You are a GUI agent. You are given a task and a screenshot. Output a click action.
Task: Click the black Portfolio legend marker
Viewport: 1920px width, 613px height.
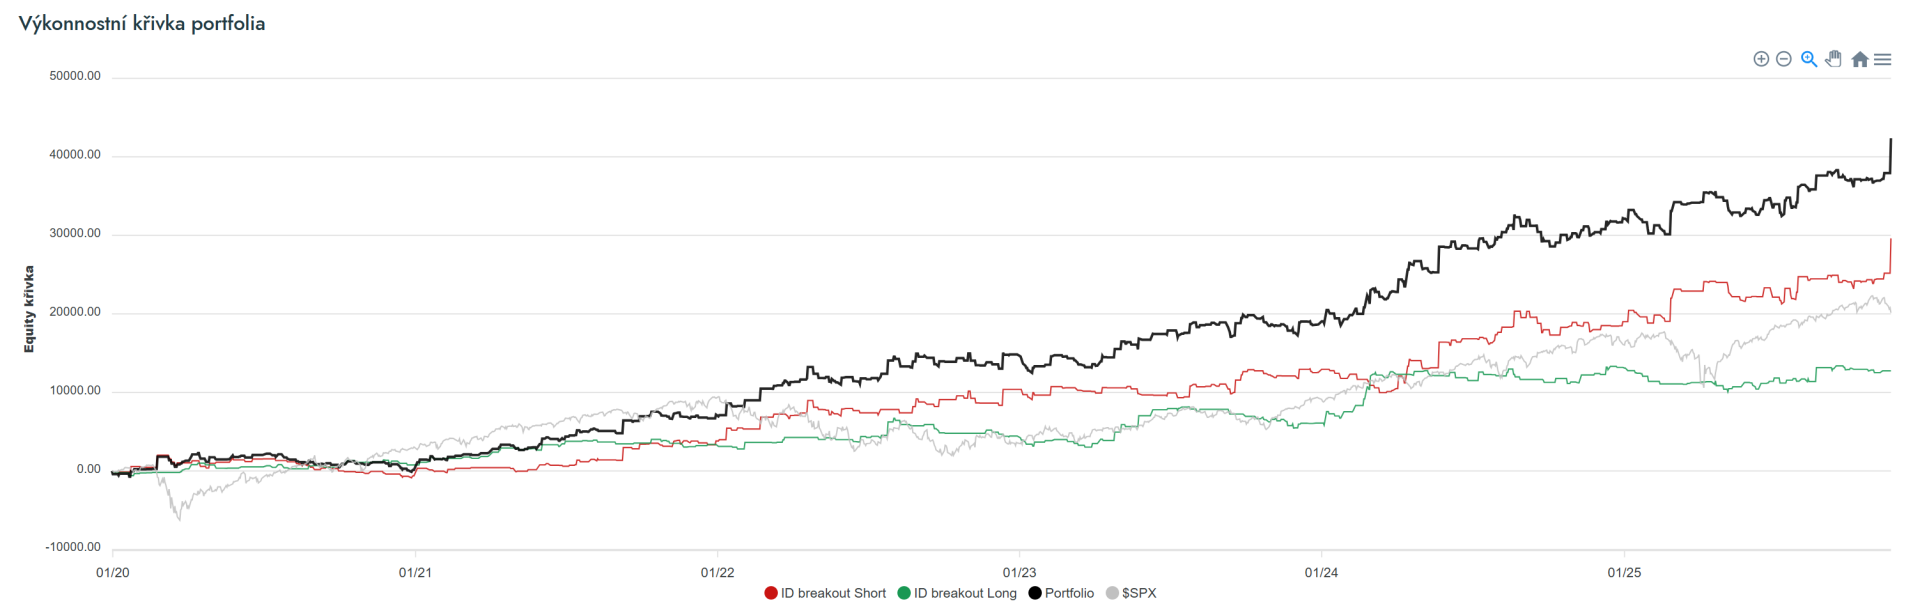[x=1035, y=593]
